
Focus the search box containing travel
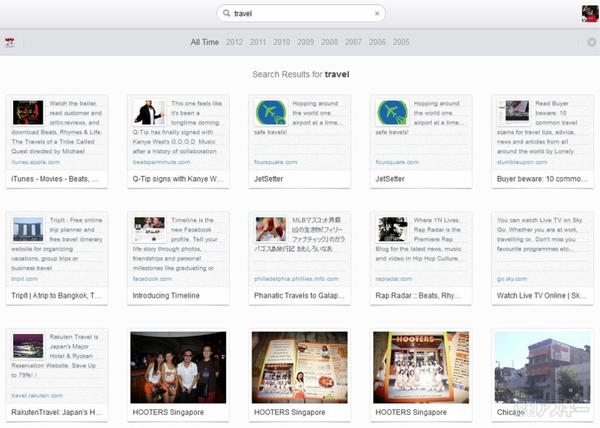coord(301,13)
